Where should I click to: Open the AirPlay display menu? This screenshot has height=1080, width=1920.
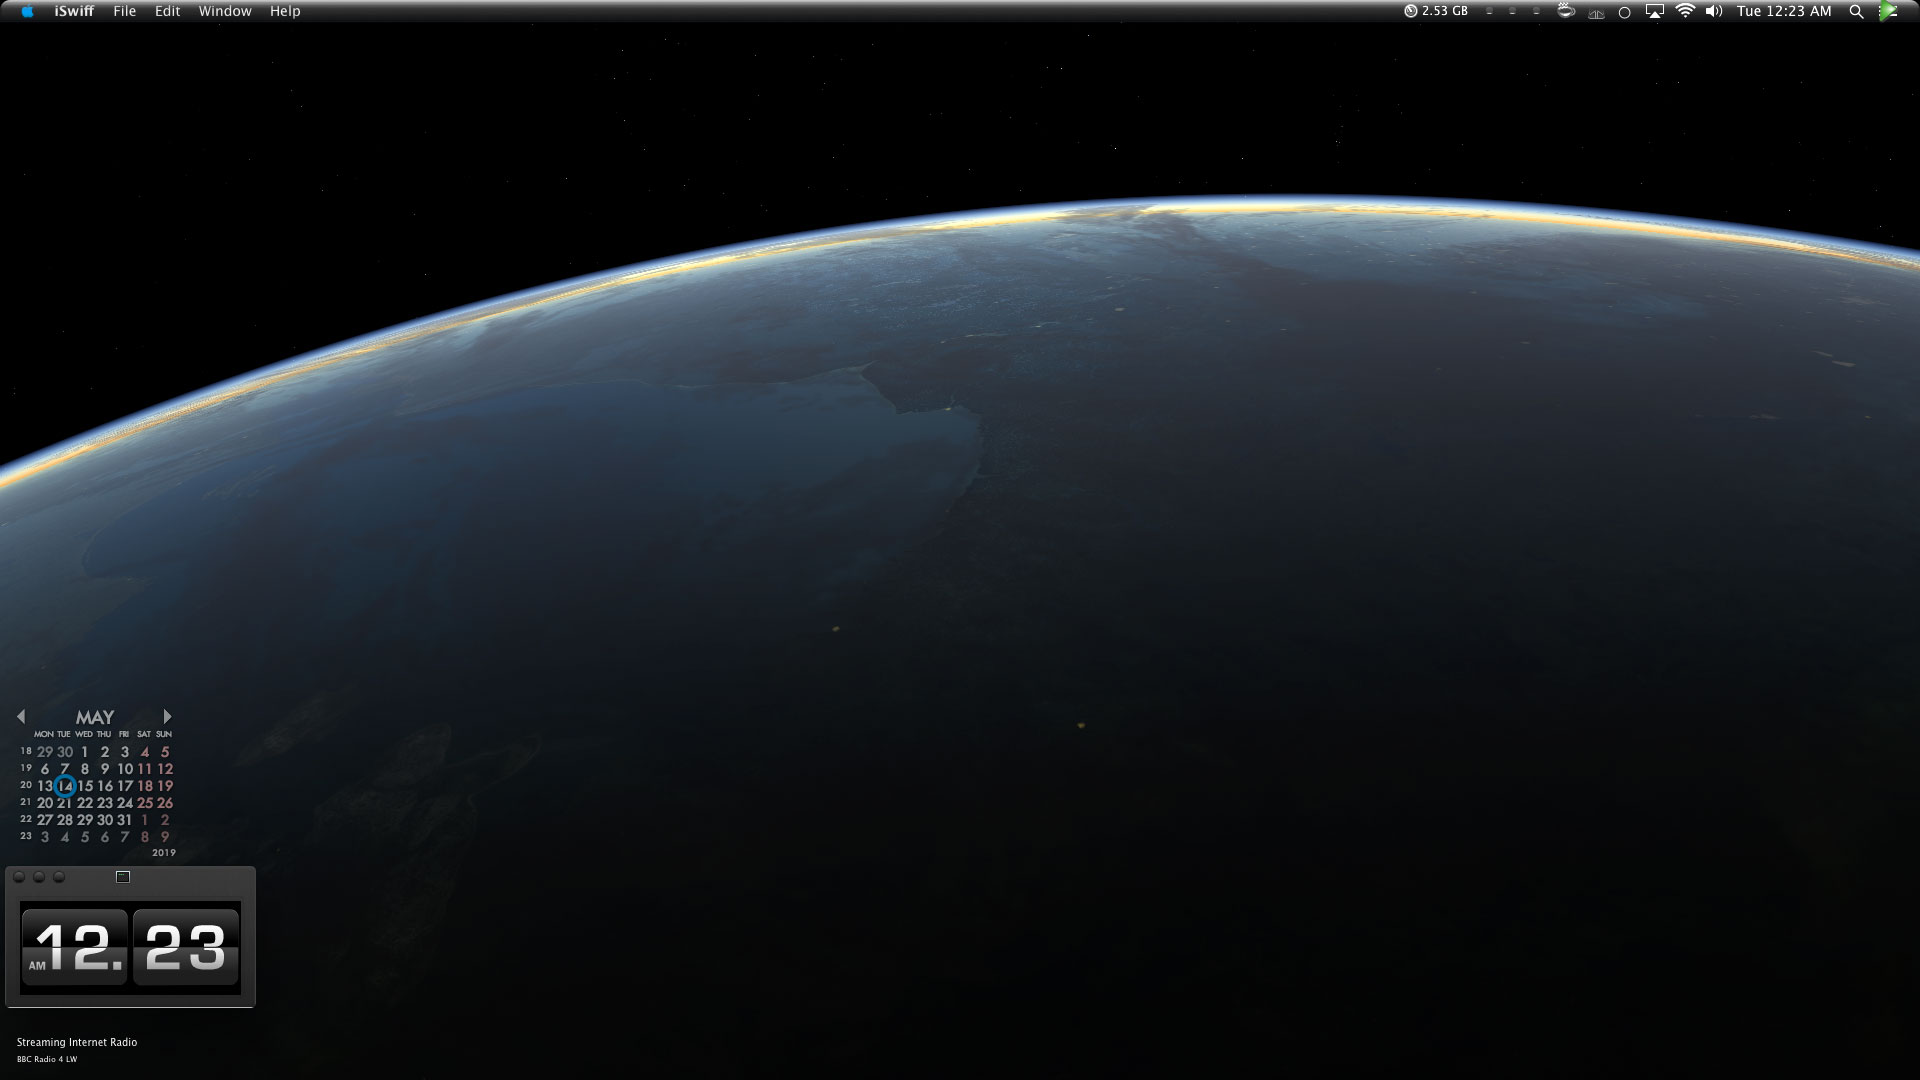pos(1655,11)
